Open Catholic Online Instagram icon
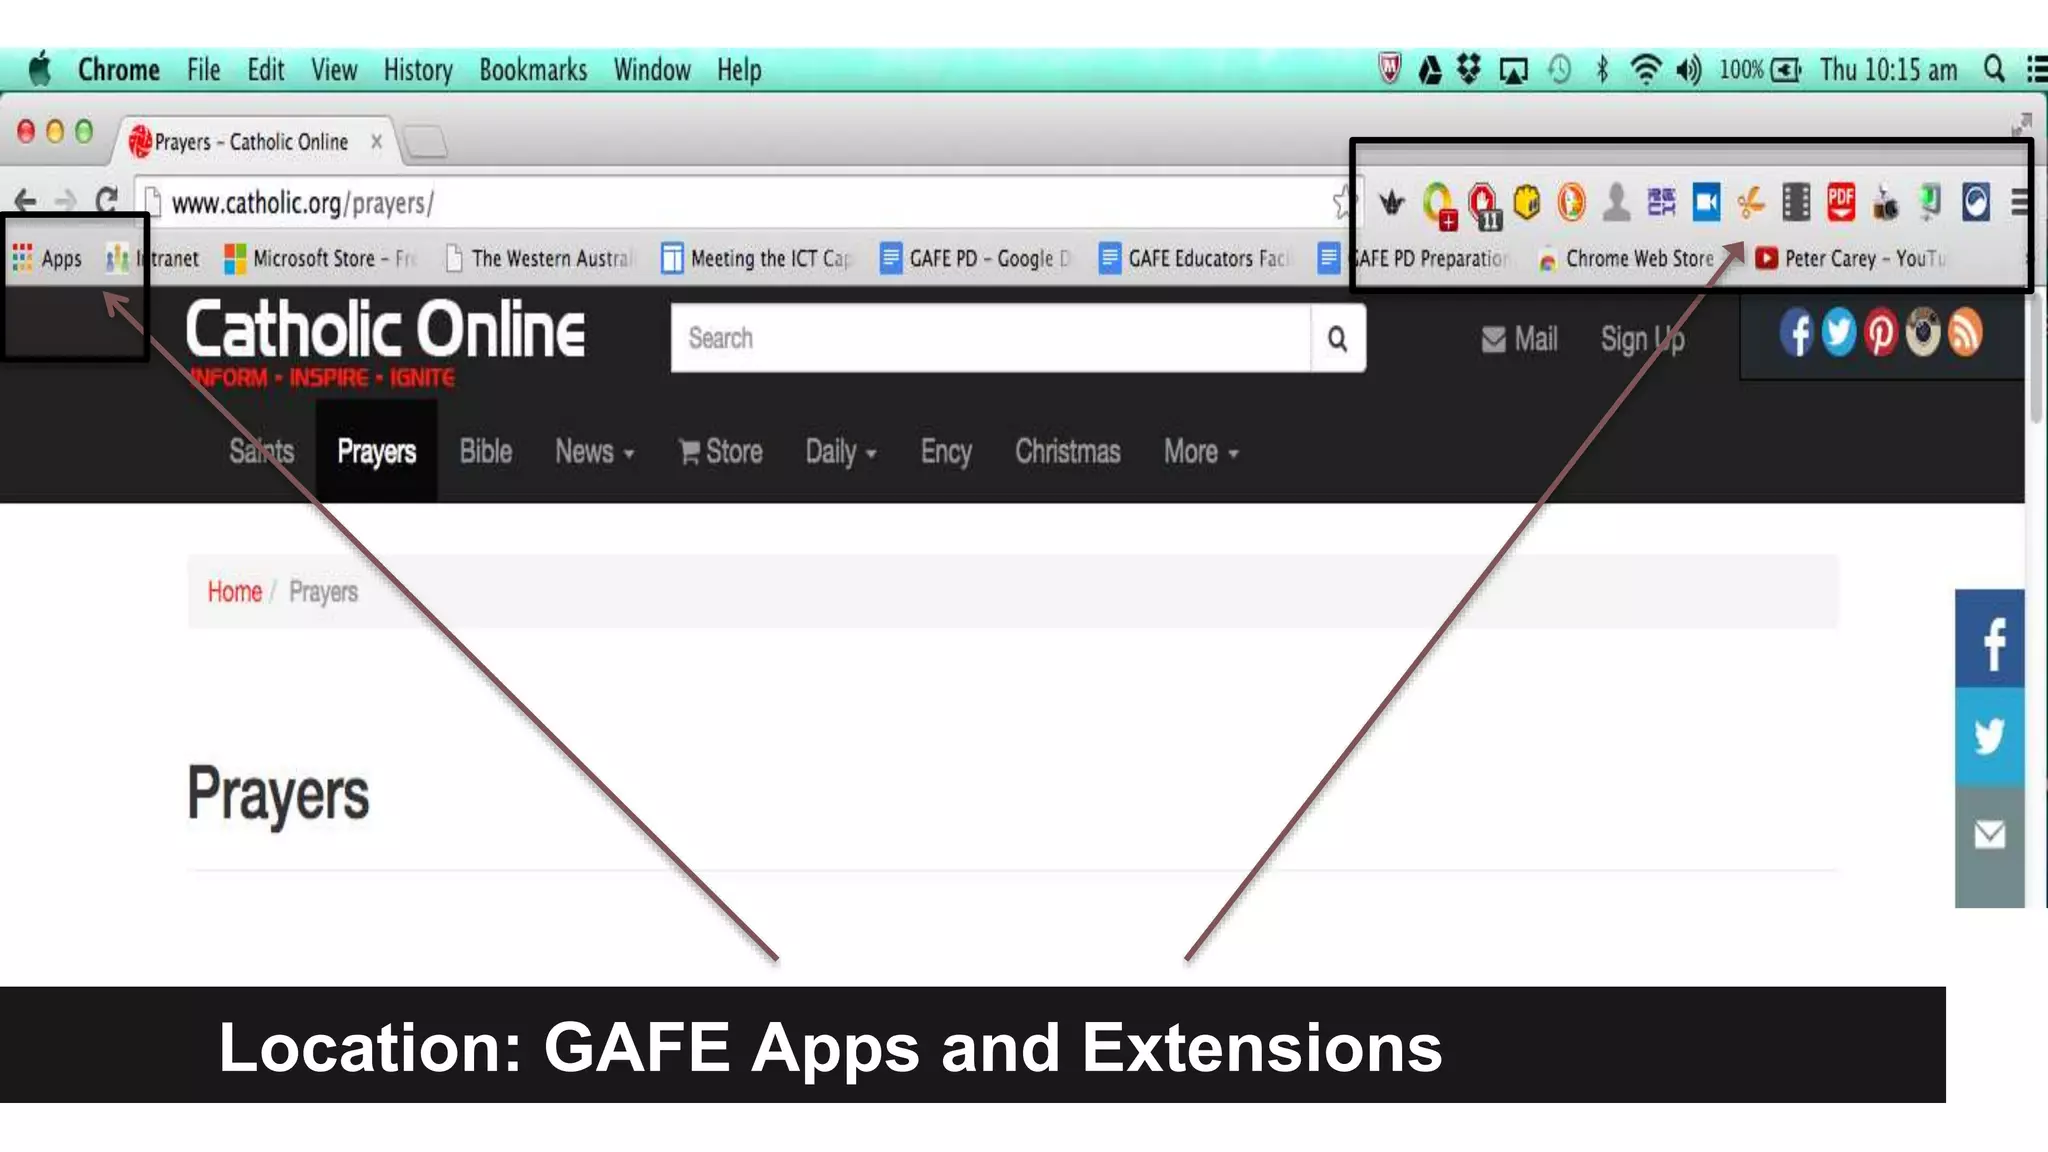The image size is (2048, 1152). (x=1922, y=333)
